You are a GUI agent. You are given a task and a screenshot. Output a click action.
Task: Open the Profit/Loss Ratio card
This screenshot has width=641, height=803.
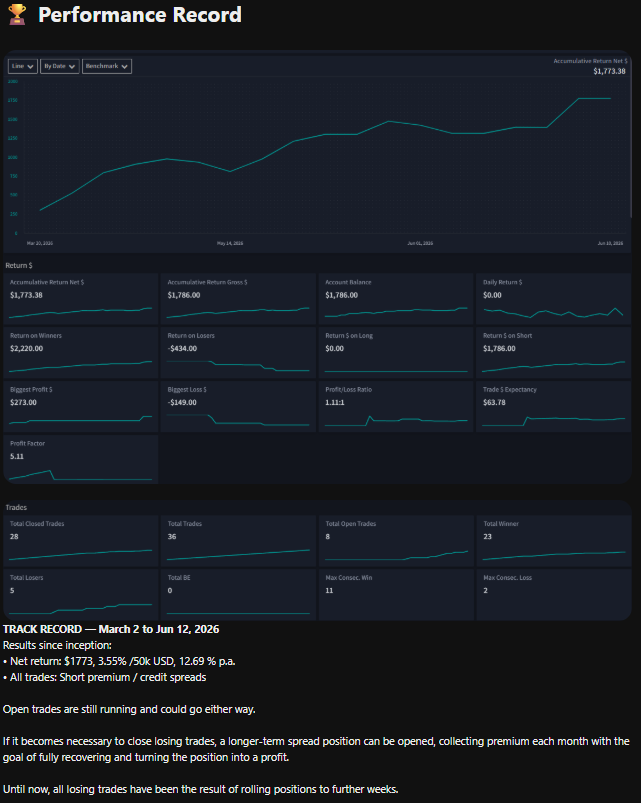point(396,407)
